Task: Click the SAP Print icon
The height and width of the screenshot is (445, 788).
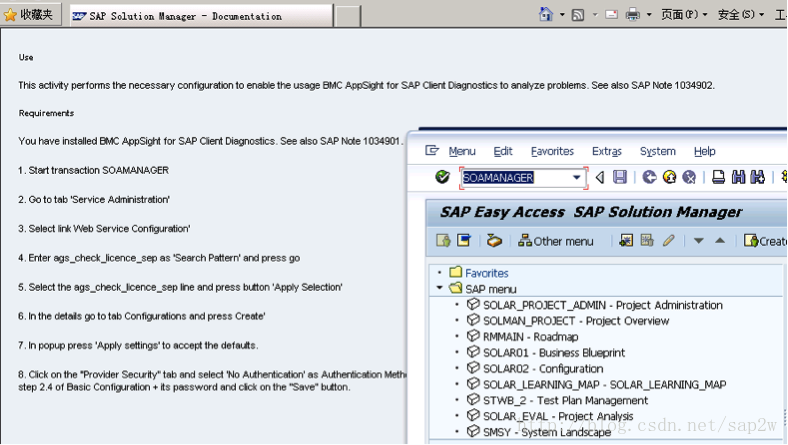Action: (718, 177)
